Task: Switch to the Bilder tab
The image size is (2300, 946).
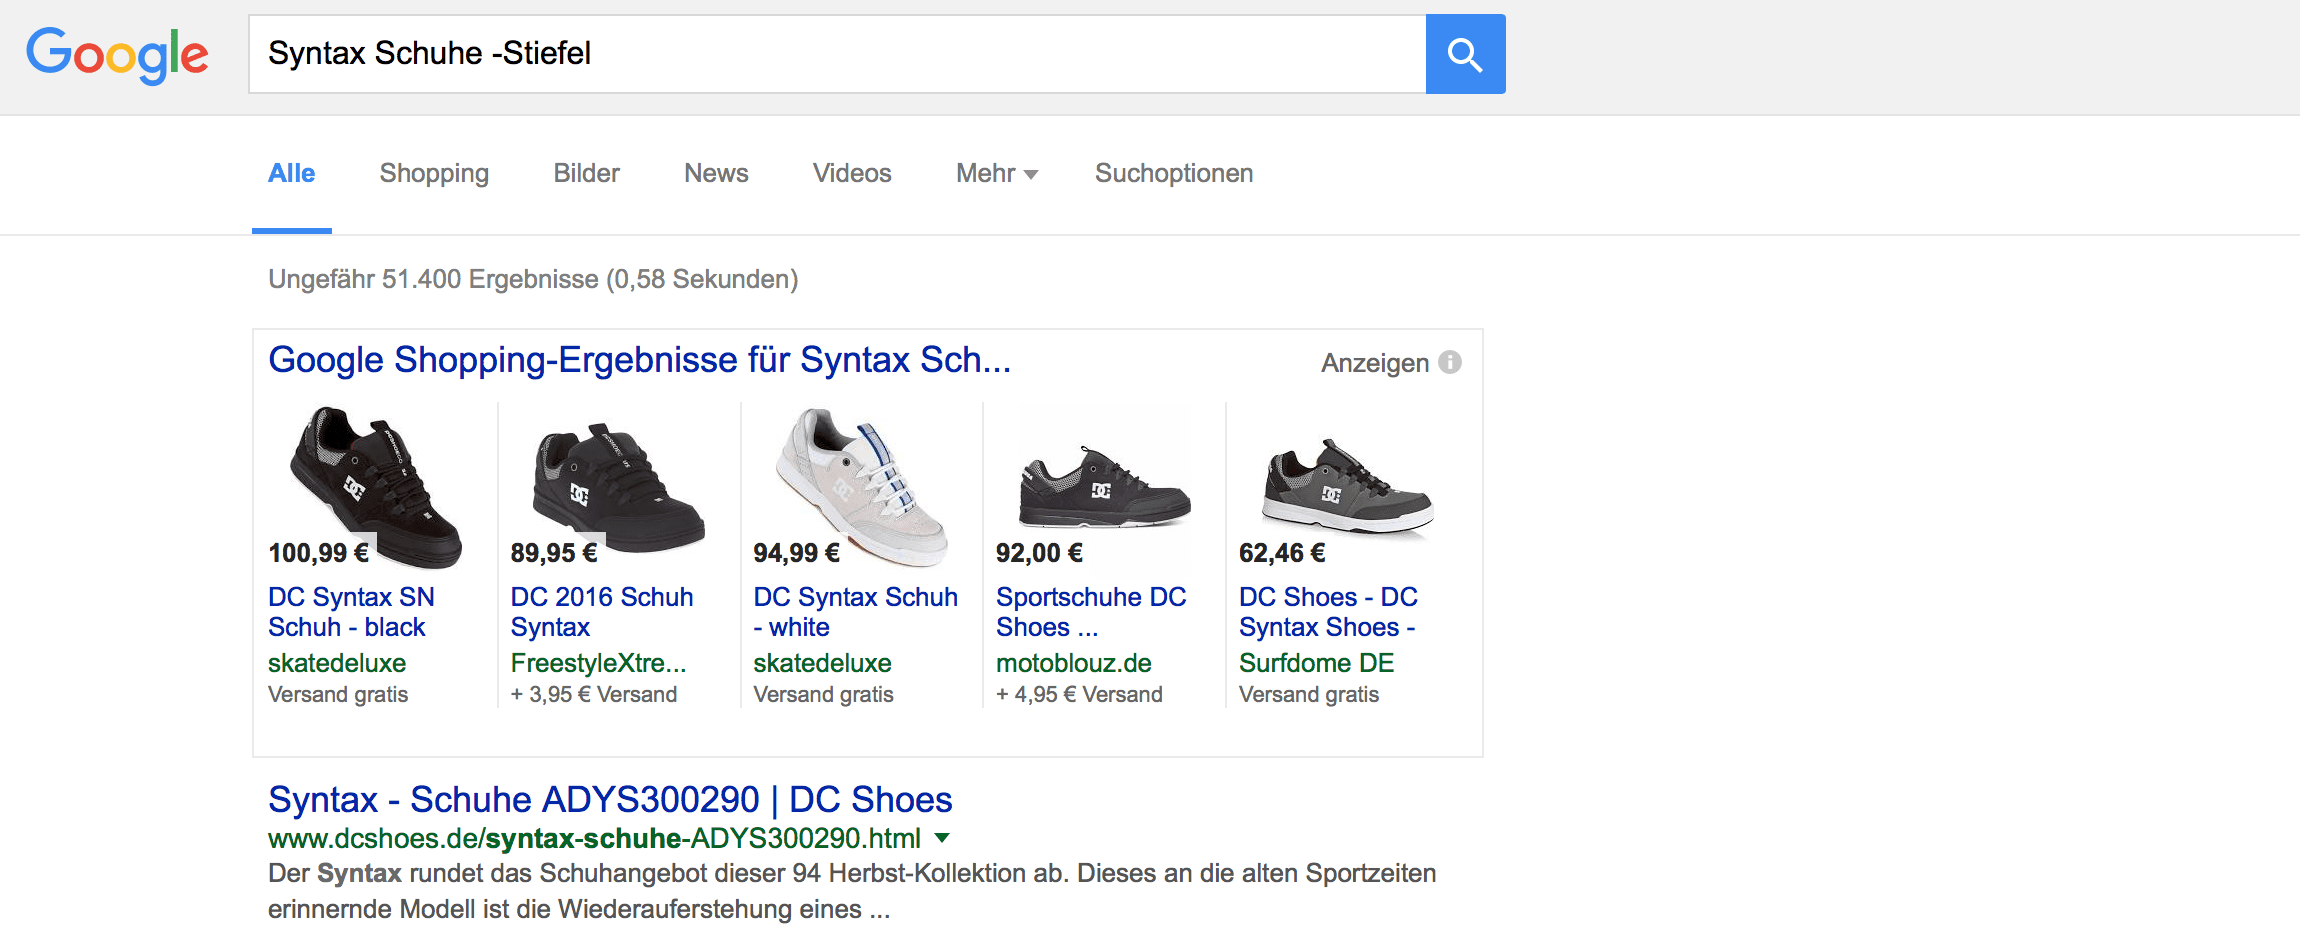Action: pos(587,173)
